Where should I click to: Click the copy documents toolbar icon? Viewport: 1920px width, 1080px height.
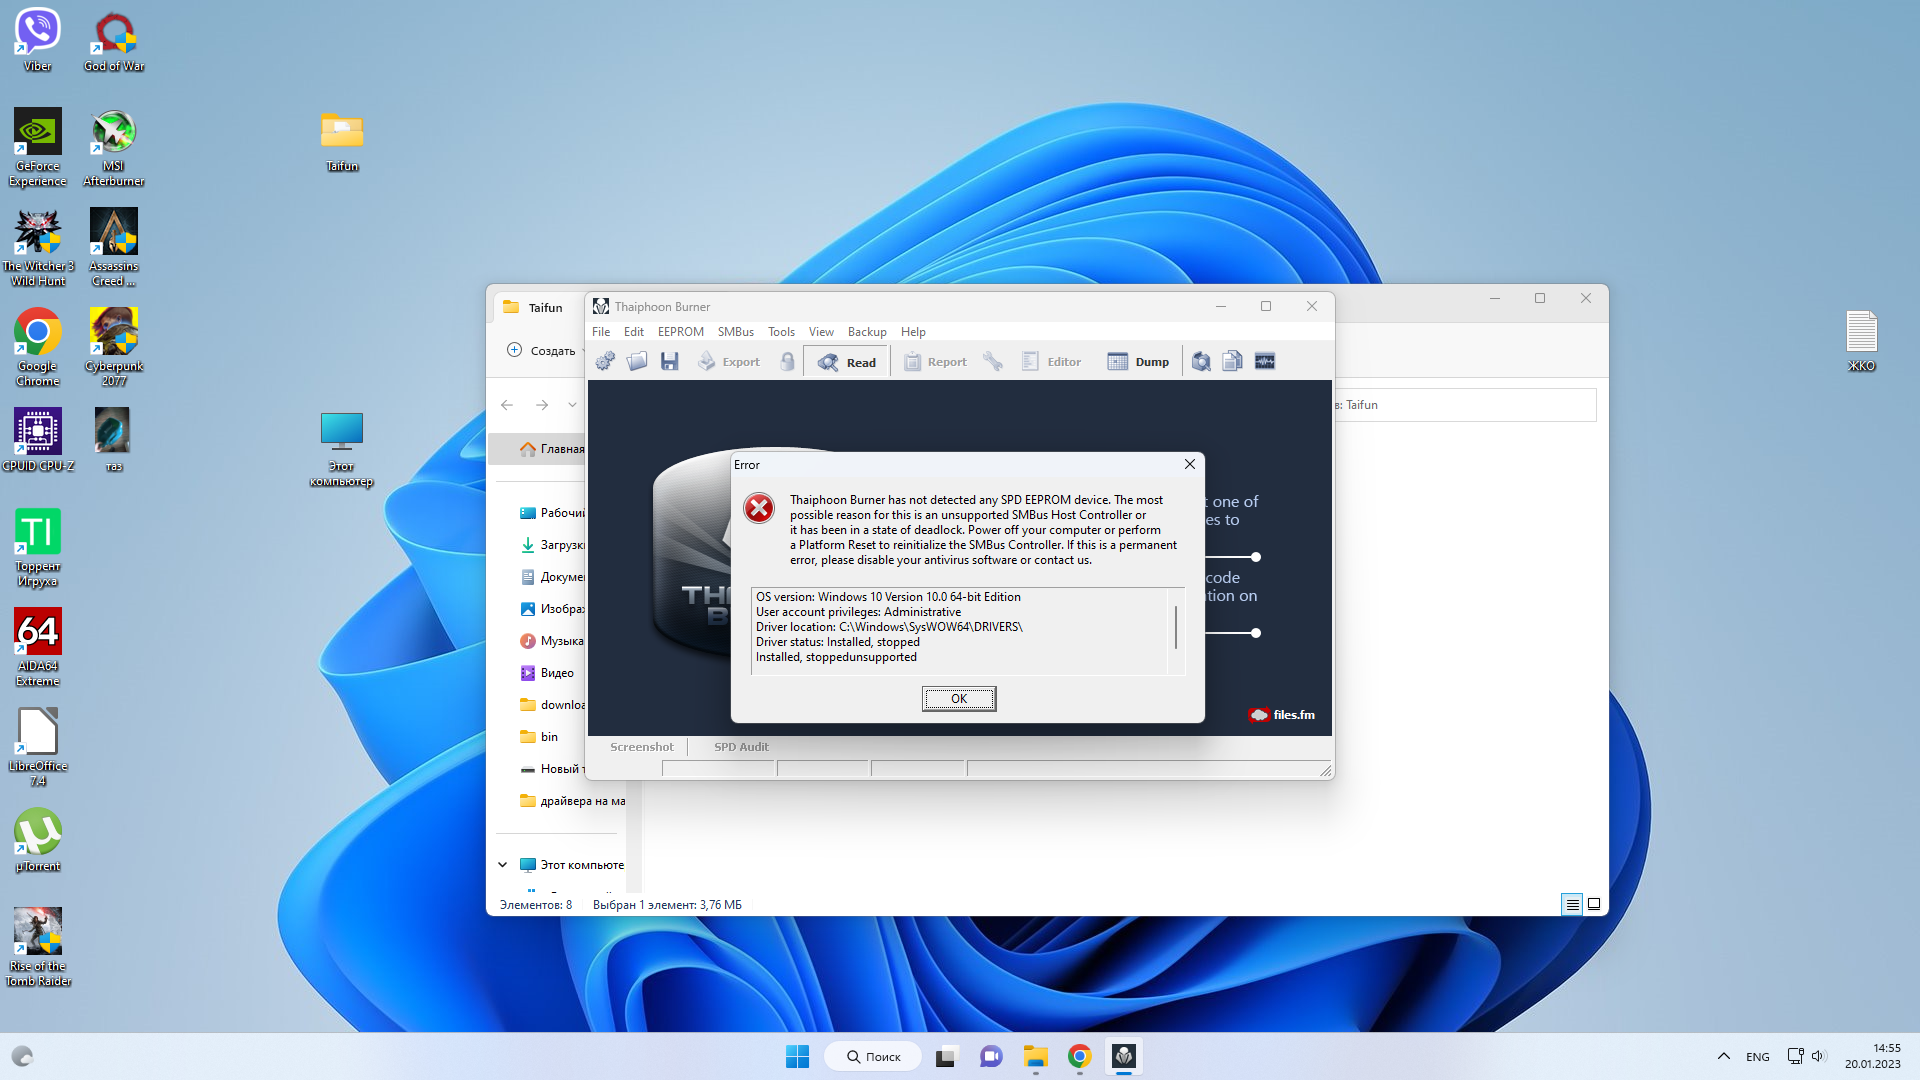pyautogui.click(x=1232, y=362)
